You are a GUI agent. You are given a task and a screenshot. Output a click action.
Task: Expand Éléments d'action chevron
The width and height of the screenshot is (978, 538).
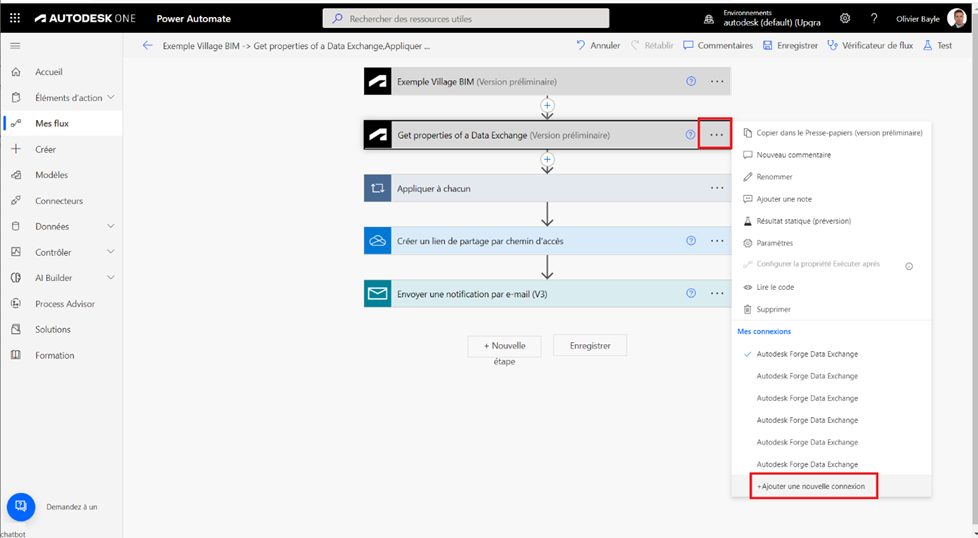111,97
